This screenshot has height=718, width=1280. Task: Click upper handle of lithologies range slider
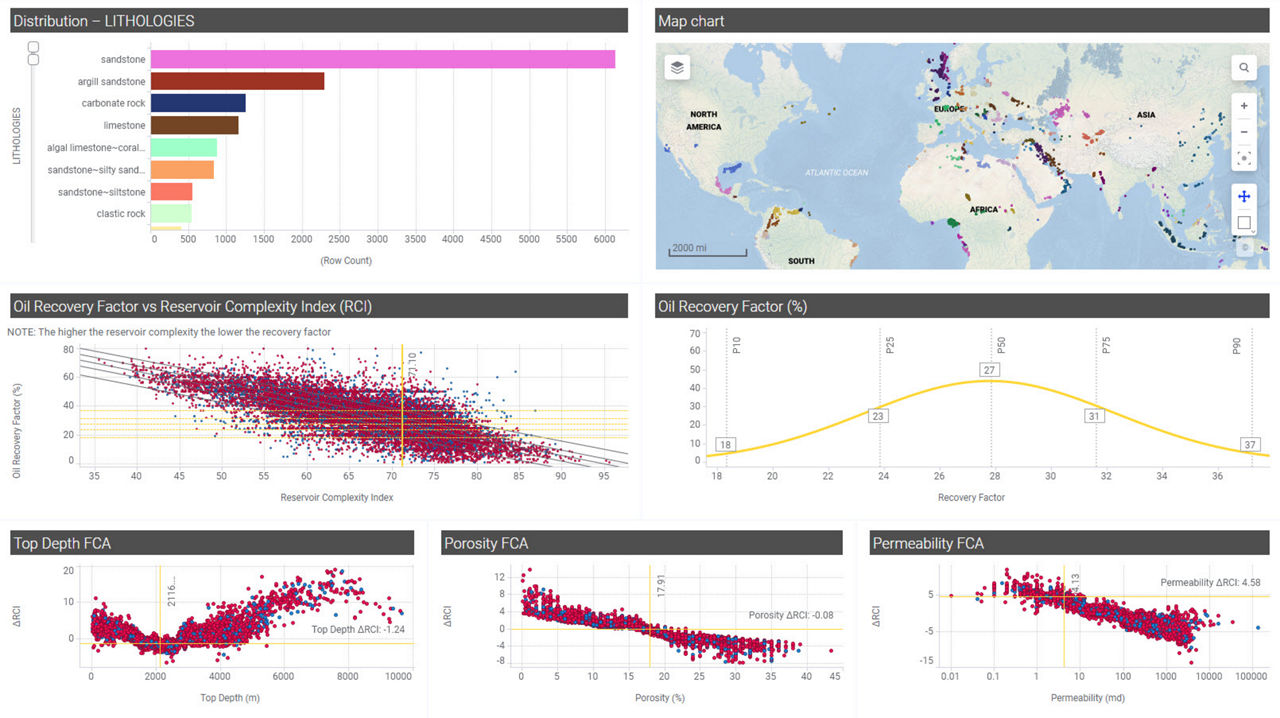(33, 47)
